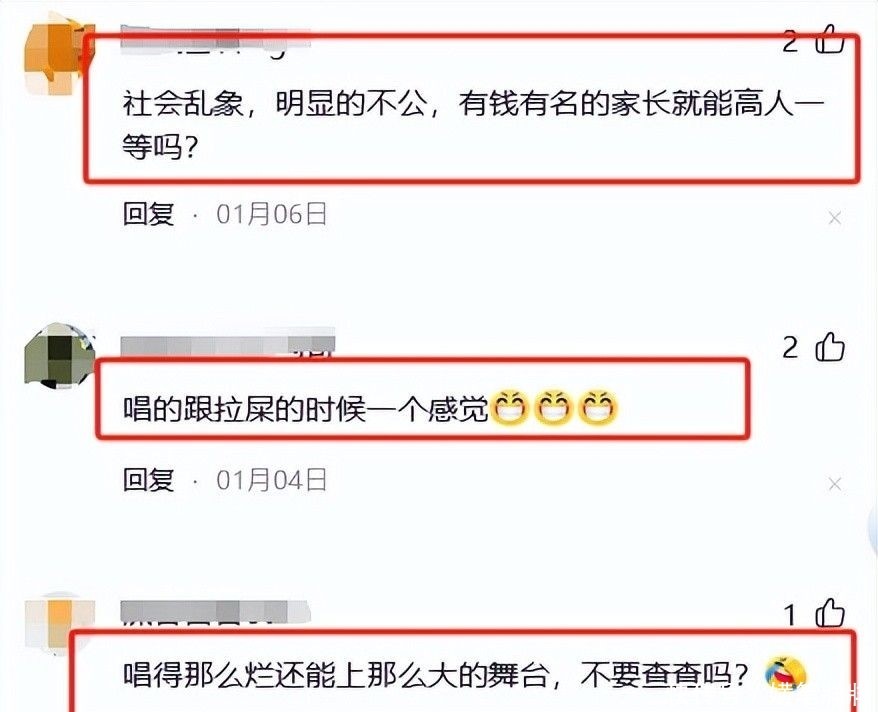
Task: Click the 01月06日 timestamp
Action: click(272, 214)
